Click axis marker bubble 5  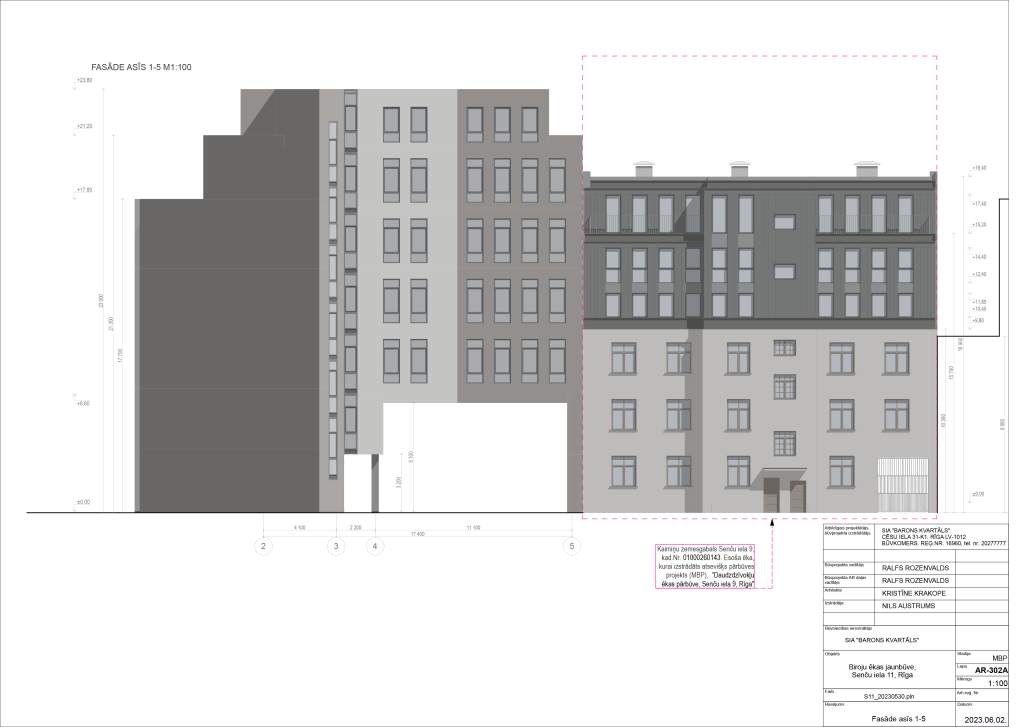[x=572, y=546]
